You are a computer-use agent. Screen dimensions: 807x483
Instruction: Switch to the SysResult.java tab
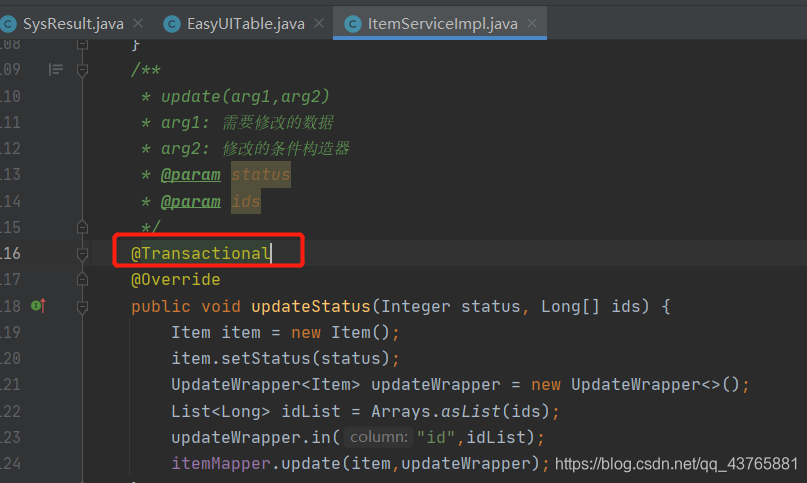pos(73,24)
